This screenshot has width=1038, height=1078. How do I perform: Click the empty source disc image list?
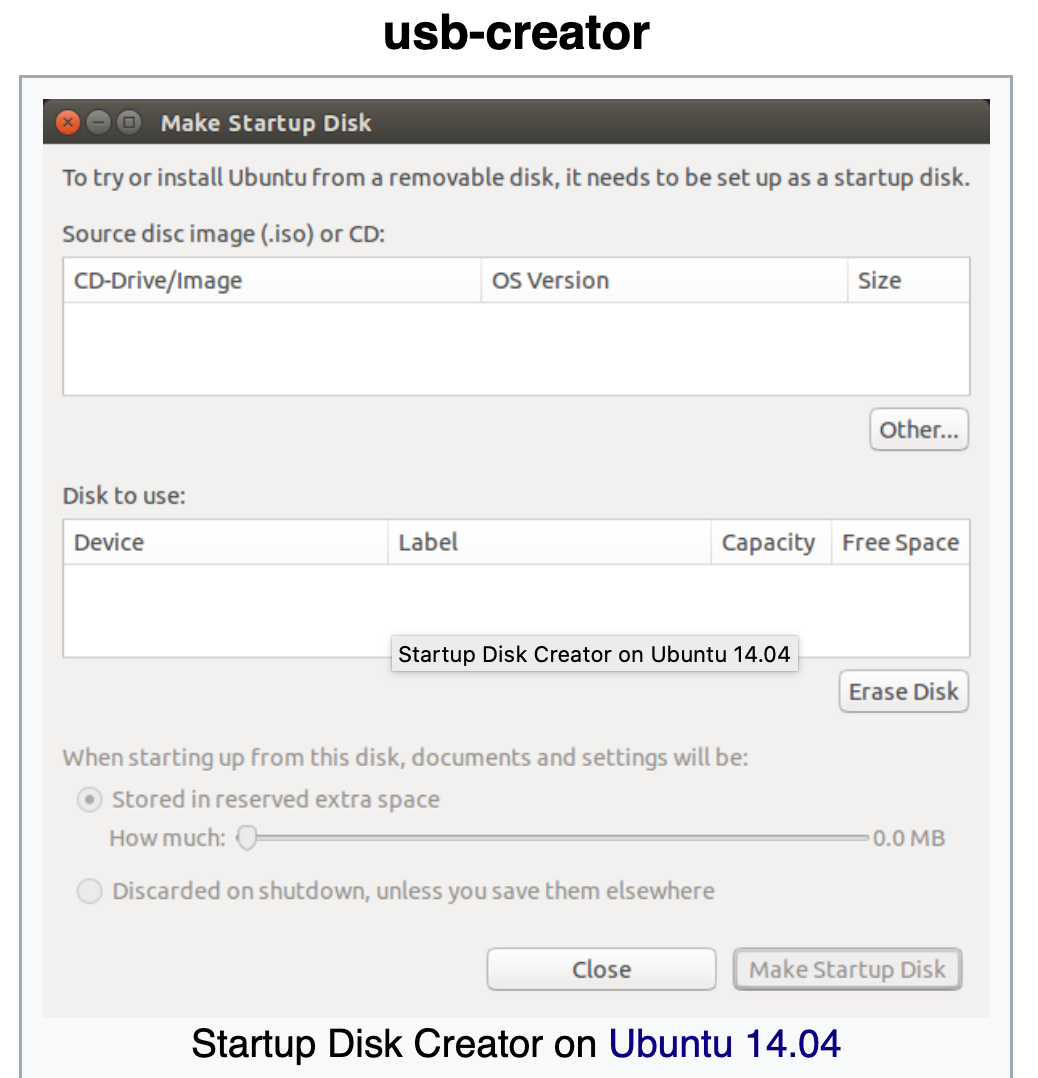pyautogui.click(x=516, y=348)
